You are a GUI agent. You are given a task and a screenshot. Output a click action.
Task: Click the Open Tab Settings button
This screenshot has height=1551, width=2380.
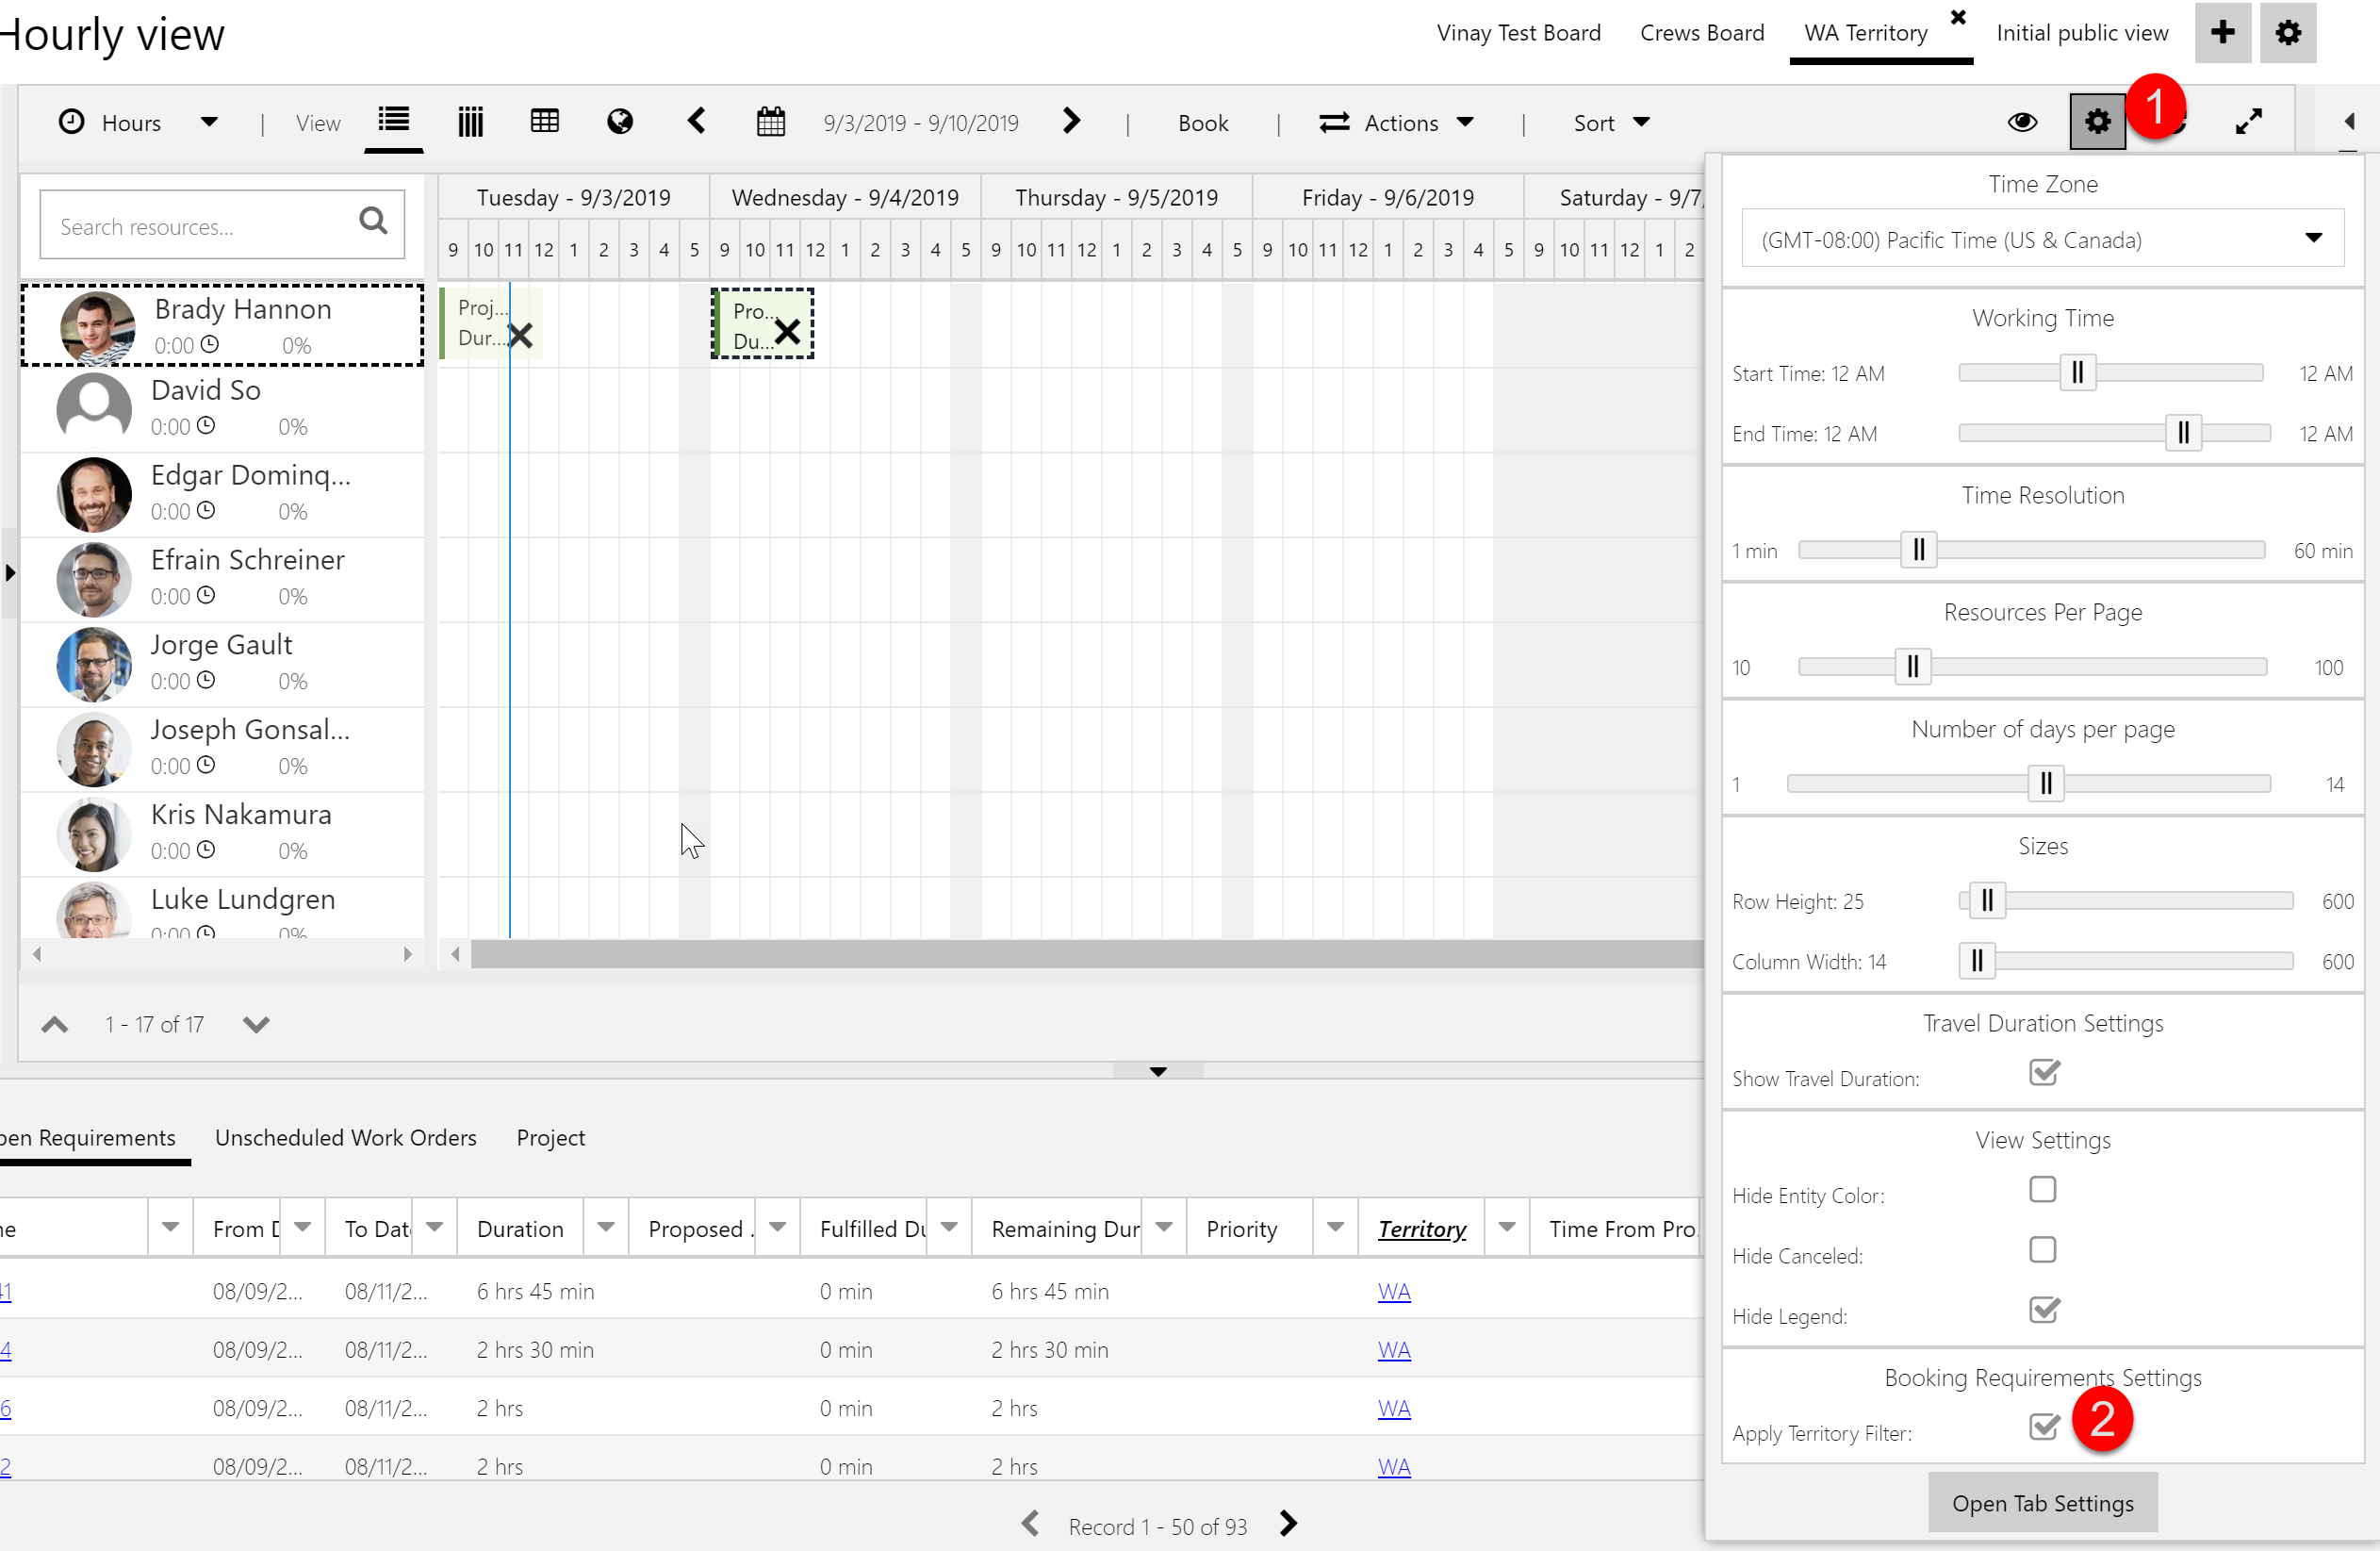(2042, 1502)
